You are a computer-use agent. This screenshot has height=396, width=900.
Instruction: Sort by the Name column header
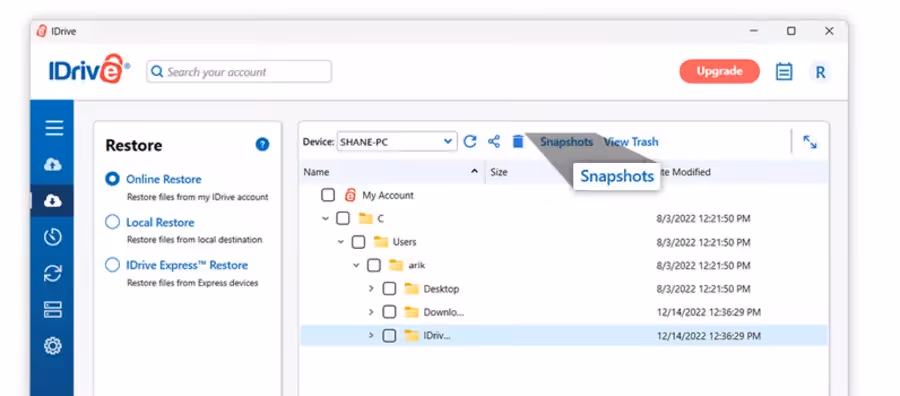tap(393, 172)
